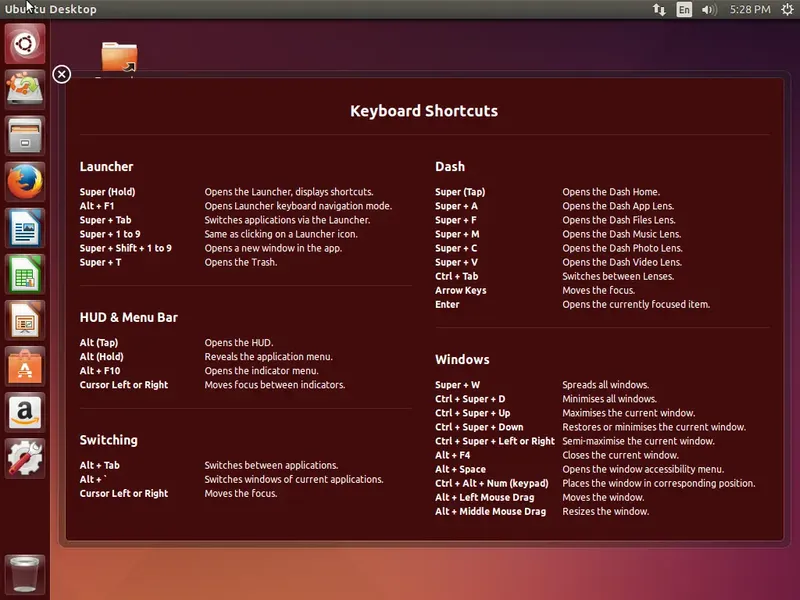Open LibreOffice Calc
Screen dimensions: 800x600
[25, 273]
